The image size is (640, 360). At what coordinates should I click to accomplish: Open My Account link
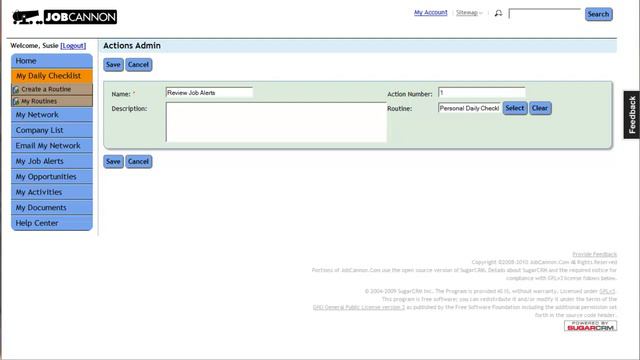[x=431, y=13]
